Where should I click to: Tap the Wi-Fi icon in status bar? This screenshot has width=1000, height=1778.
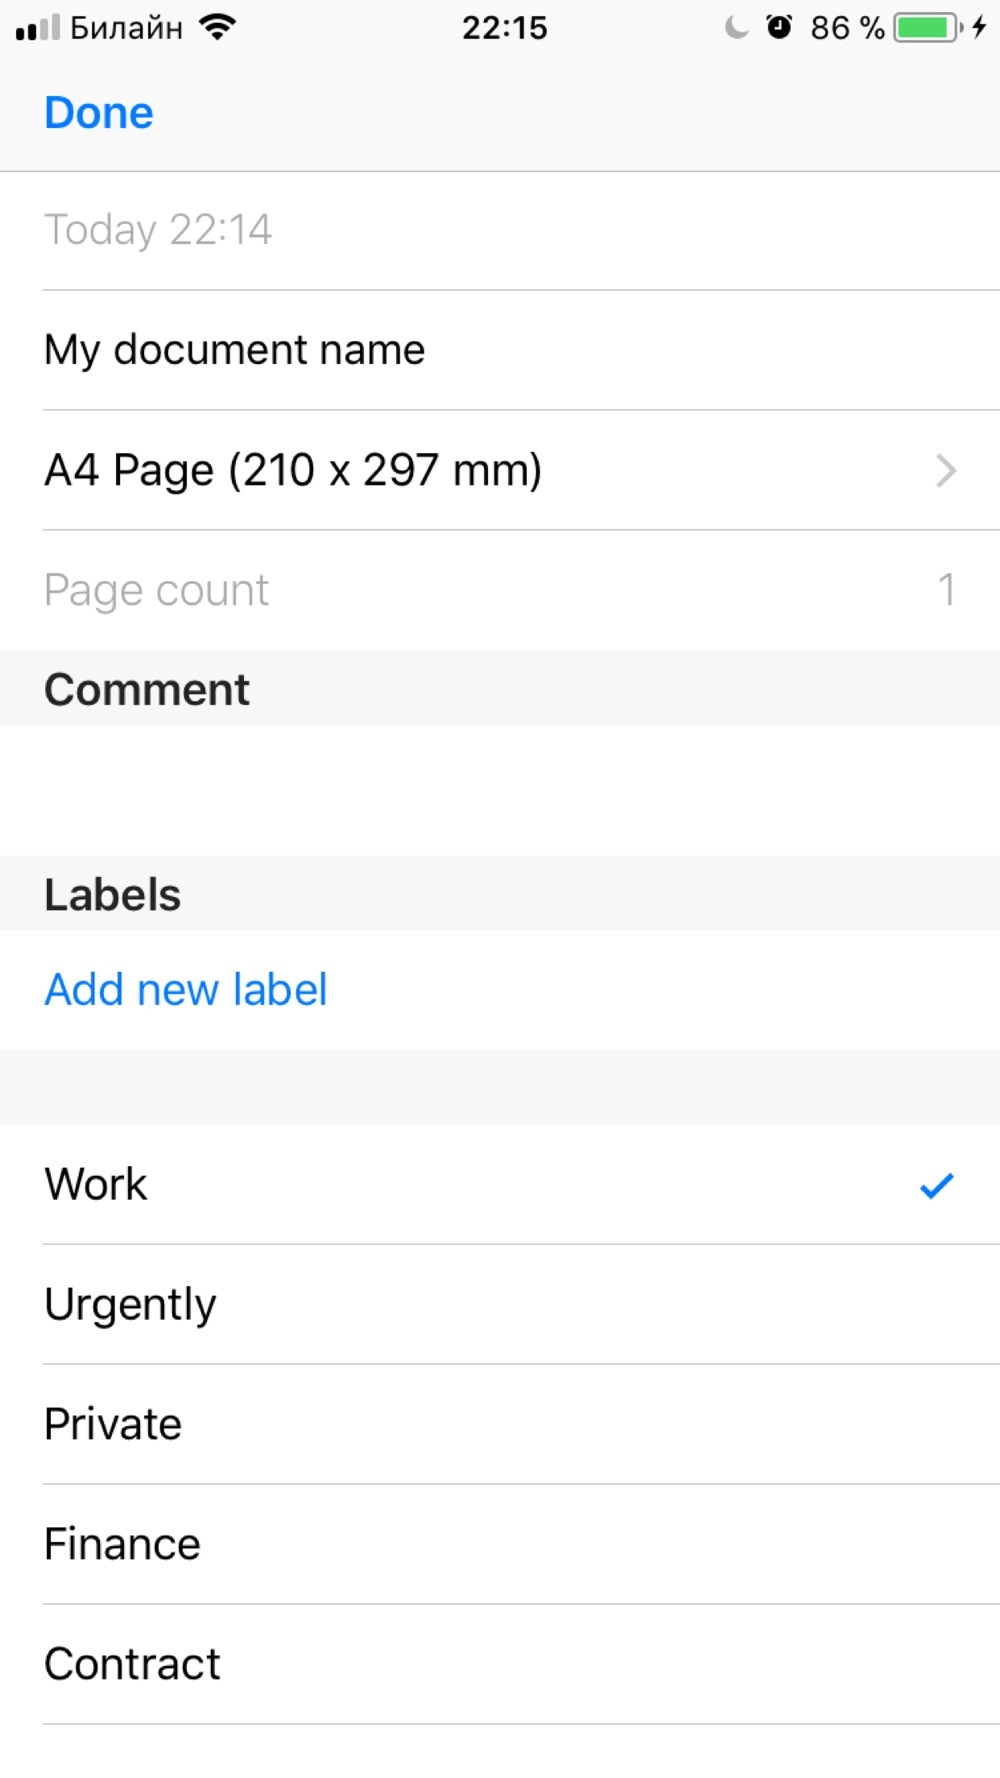(217, 27)
